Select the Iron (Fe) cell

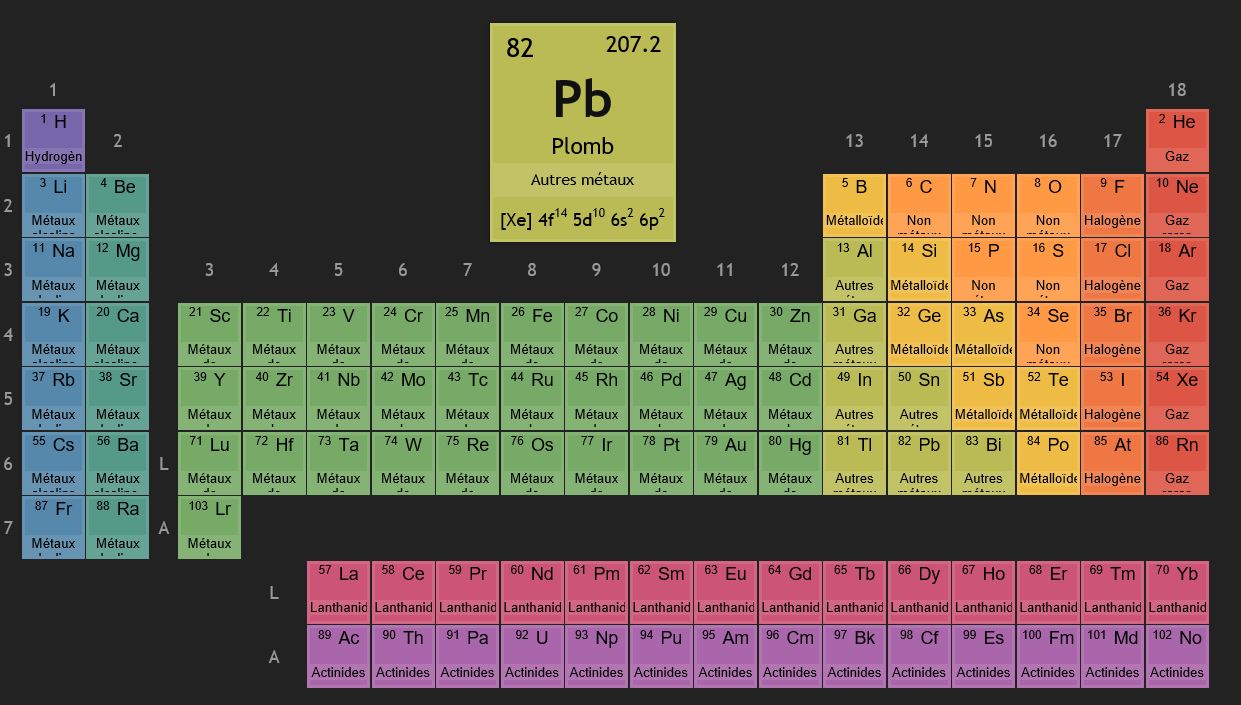click(x=532, y=334)
